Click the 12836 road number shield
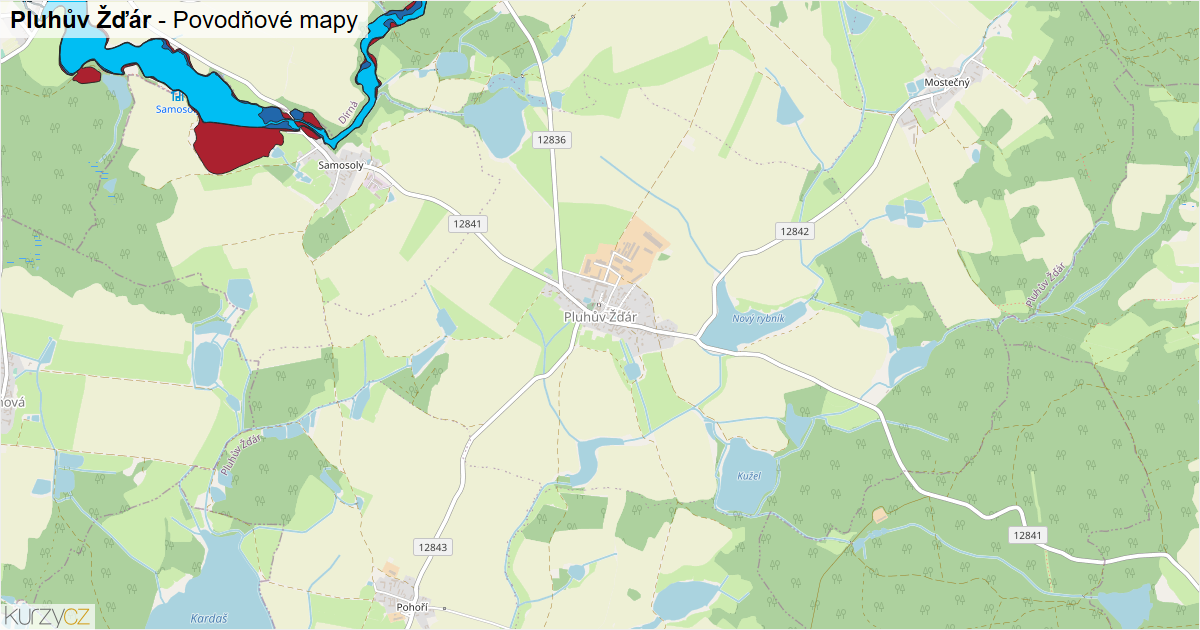This screenshot has height=630, width=1200. [551, 140]
